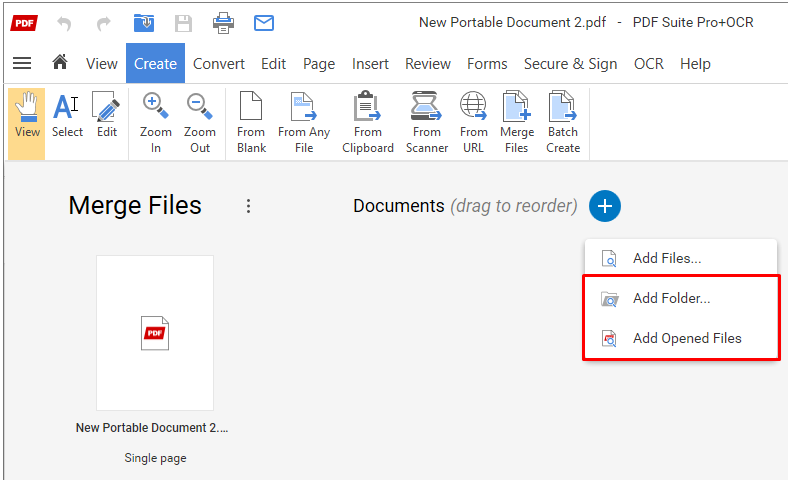Select the New Portable Document 2 thumbnail

tap(155, 333)
